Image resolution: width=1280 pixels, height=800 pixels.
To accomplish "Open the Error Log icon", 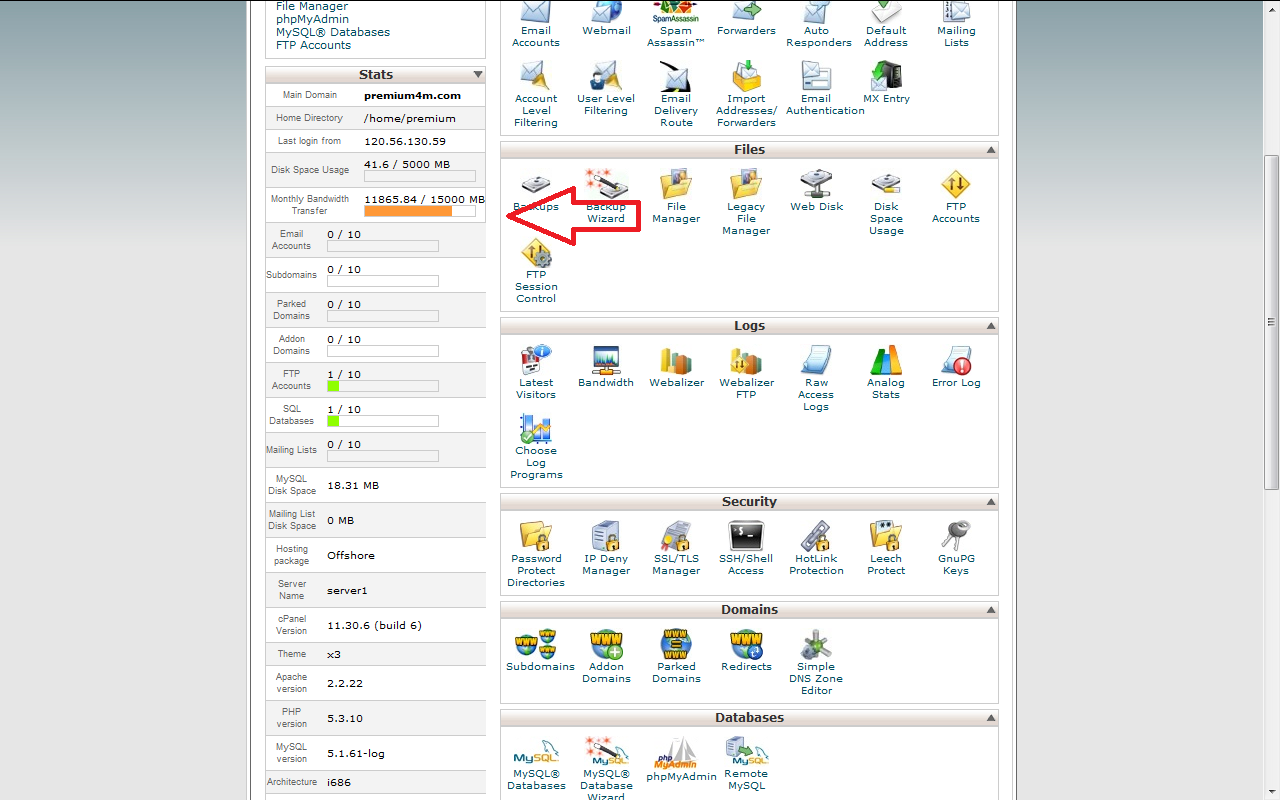I will 956,360.
